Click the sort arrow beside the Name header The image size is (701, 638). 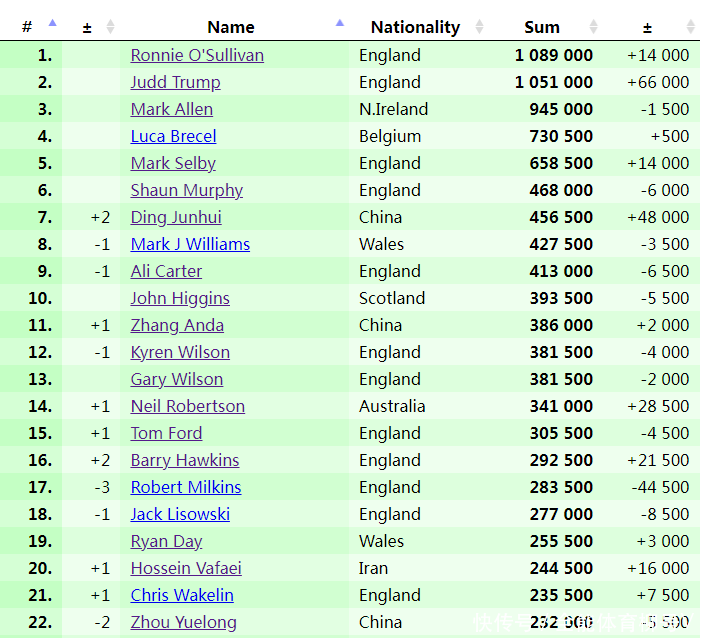coord(340,23)
